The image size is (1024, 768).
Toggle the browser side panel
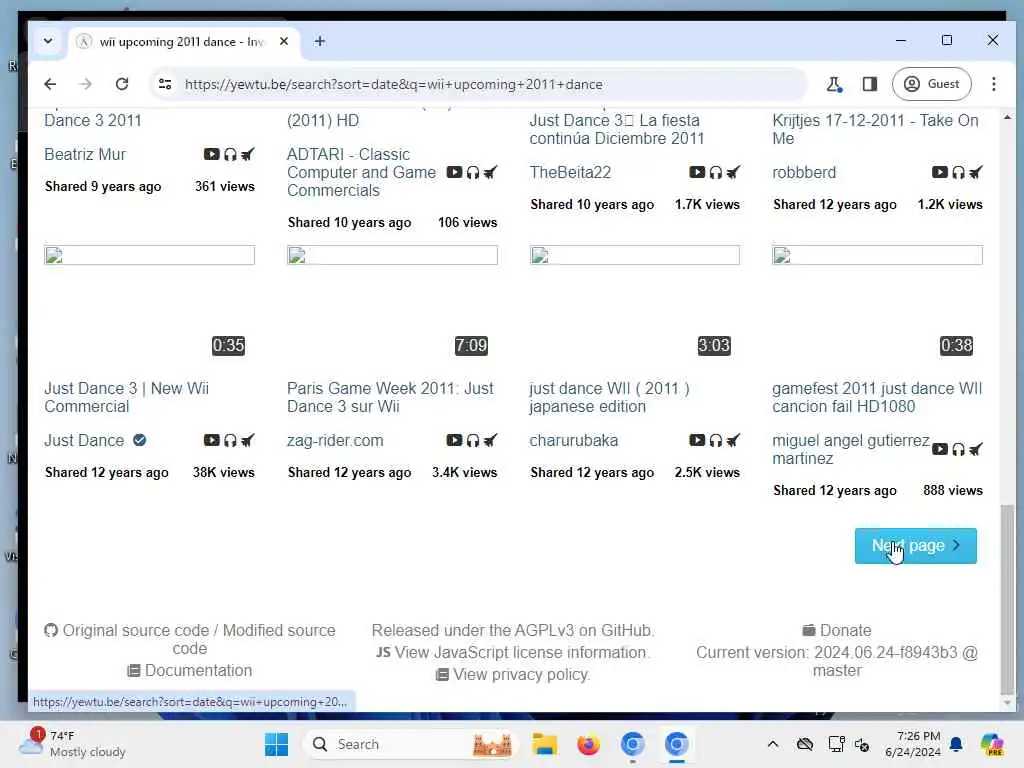pyautogui.click(x=869, y=84)
